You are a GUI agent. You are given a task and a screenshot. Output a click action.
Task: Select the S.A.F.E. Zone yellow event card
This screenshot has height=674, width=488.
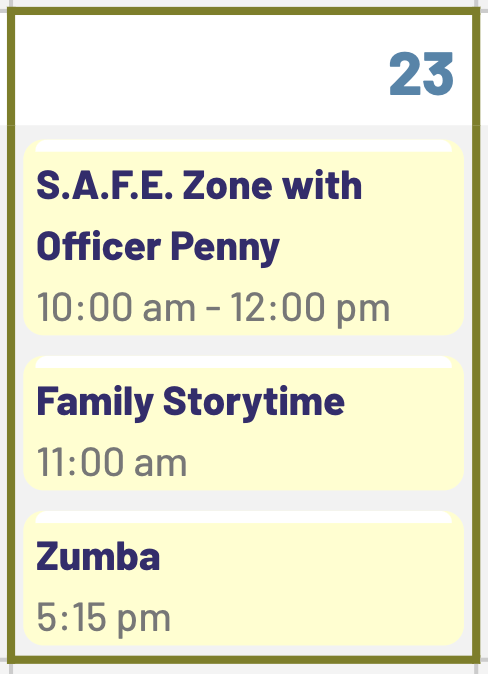pos(243,238)
